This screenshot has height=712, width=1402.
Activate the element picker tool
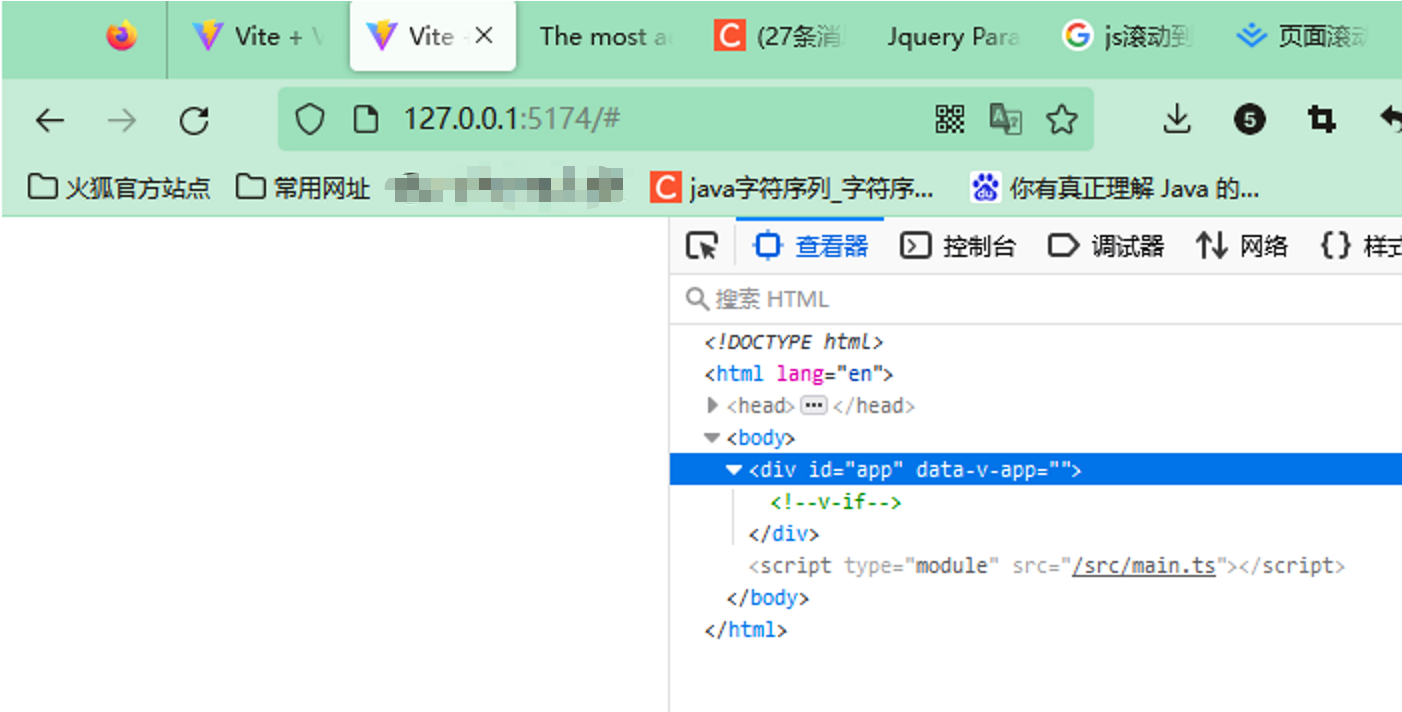pos(702,246)
